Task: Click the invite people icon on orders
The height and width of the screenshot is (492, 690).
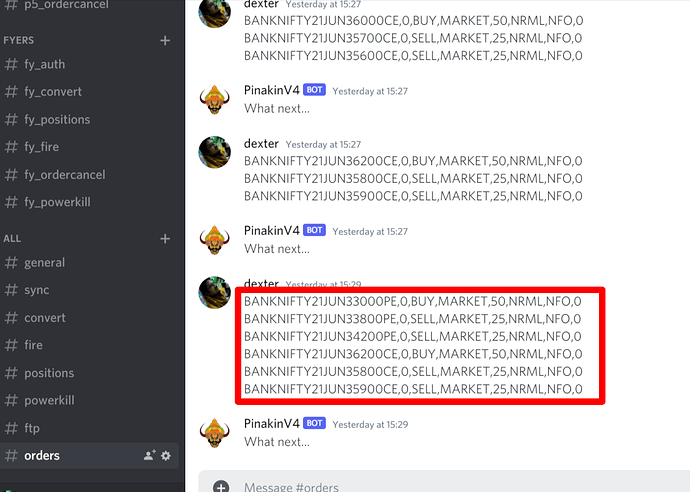Action: coord(150,455)
